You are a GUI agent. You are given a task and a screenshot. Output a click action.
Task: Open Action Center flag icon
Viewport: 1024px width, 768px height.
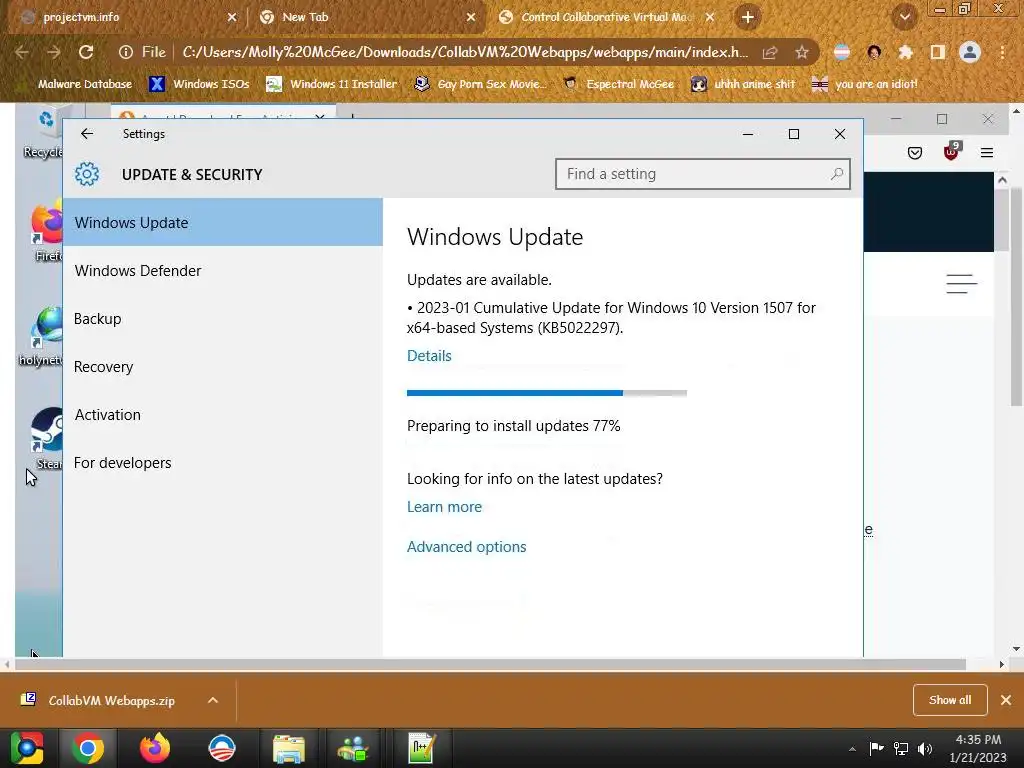(x=876, y=748)
